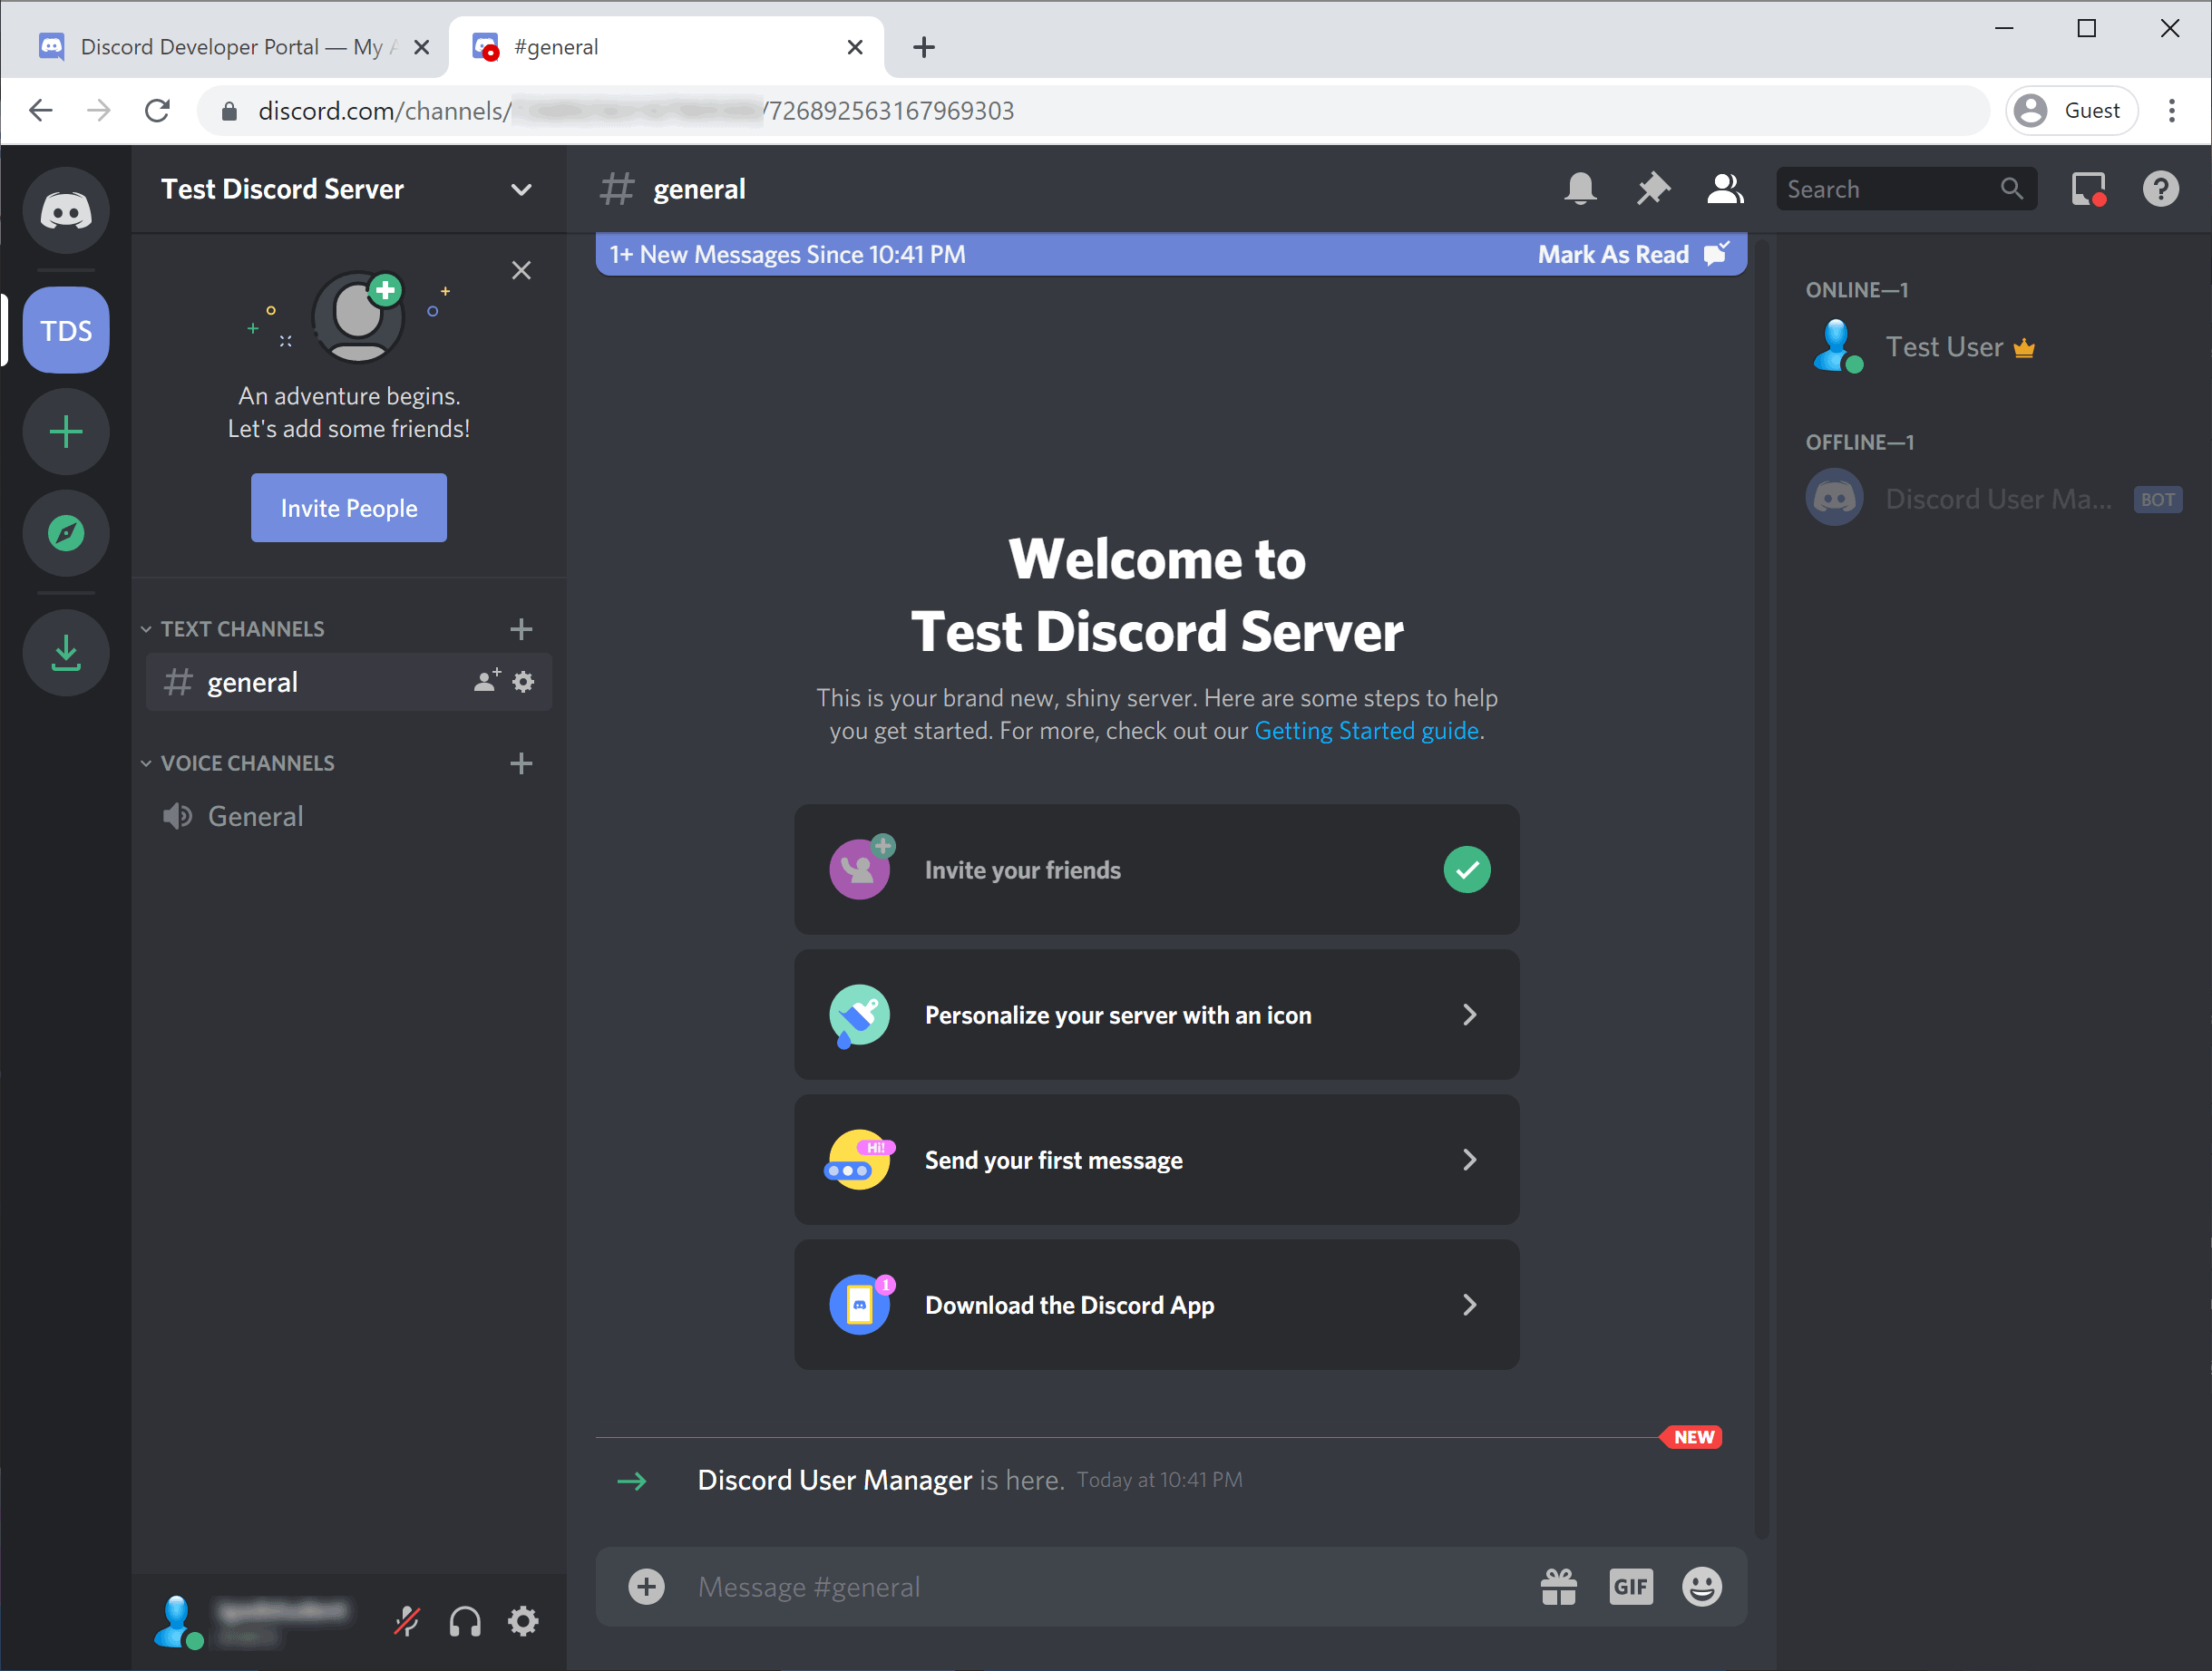Image resolution: width=2212 pixels, height=1671 pixels.
Task: Collapse the VOICE CHANNELS category
Action: coord(246,763)
